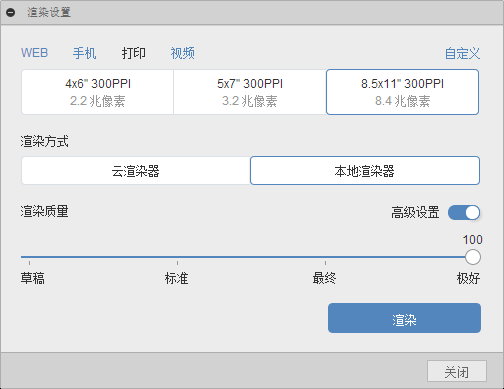Screen dimensions: 504x389
Task: Click the 自定义 custom size link
Action: tap(463, 53)
